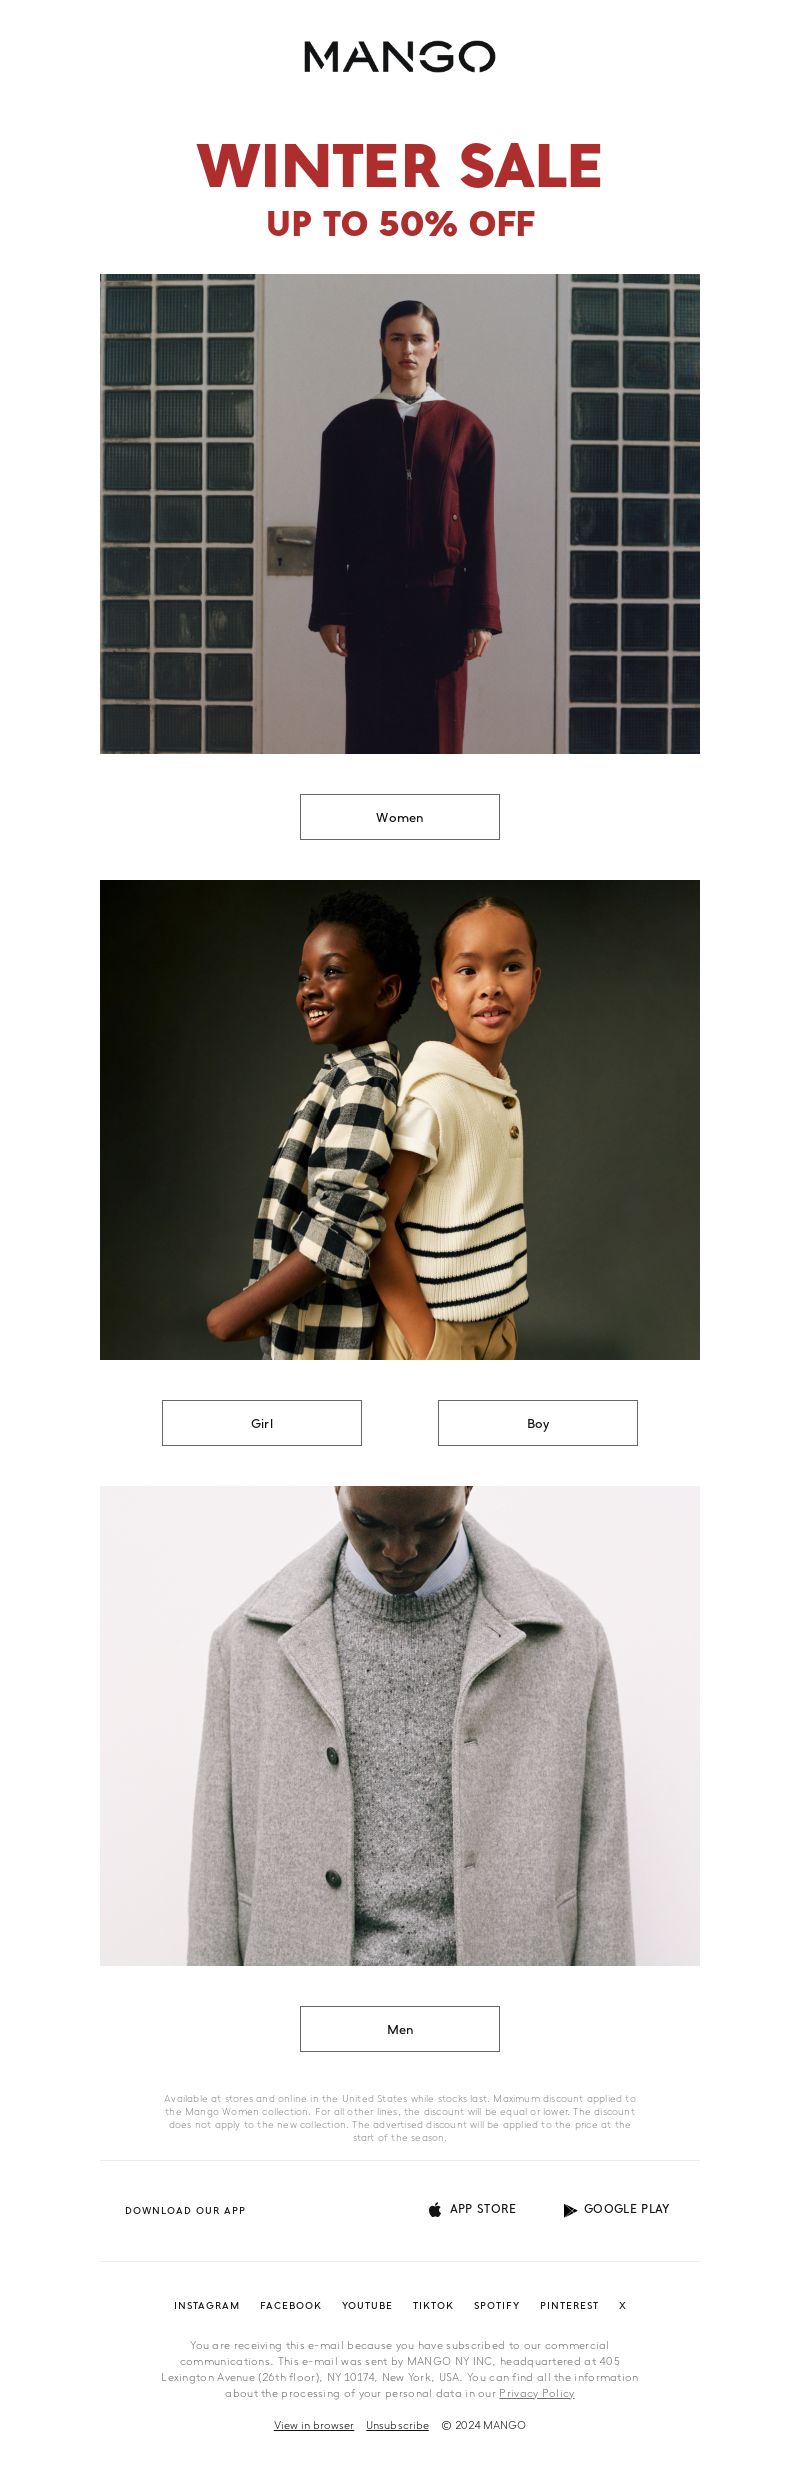The image size is (800, 2469).
Task: Open the Privacy Policy link
Action: point(537,2394)
